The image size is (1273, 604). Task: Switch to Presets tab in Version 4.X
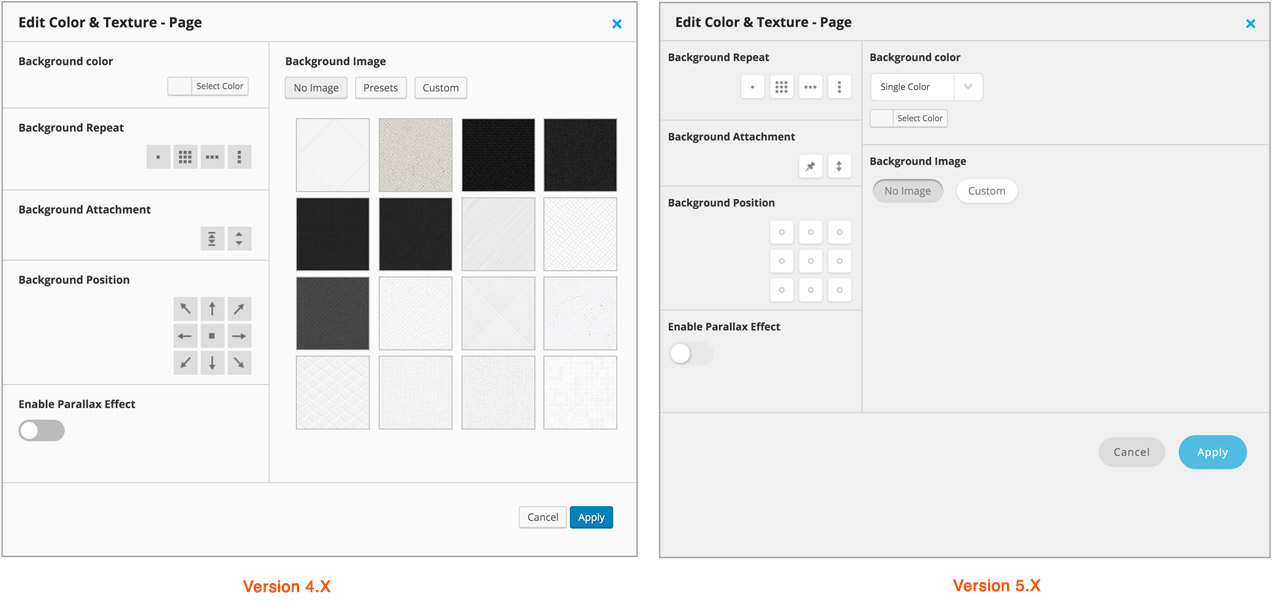pyautogui.click(x=380, y=88)
